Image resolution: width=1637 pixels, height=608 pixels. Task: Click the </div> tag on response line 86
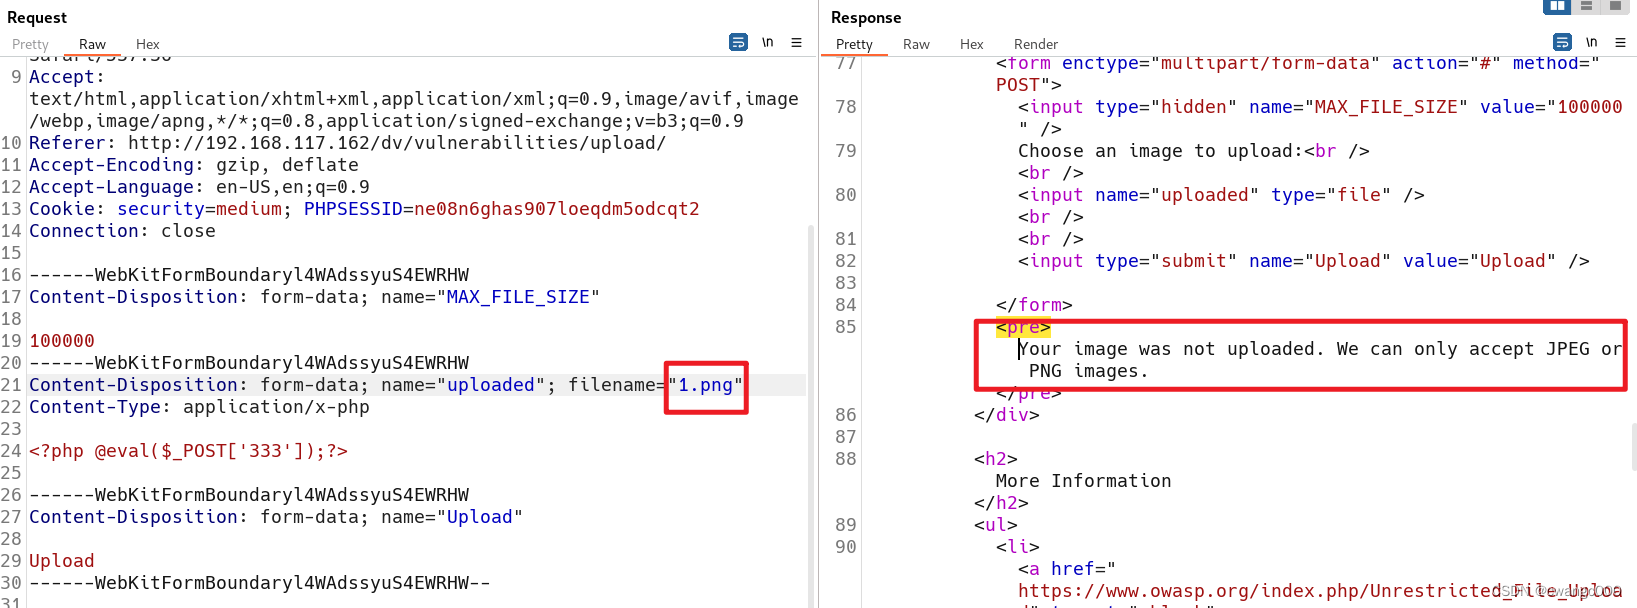click(x=1007, y=415)
